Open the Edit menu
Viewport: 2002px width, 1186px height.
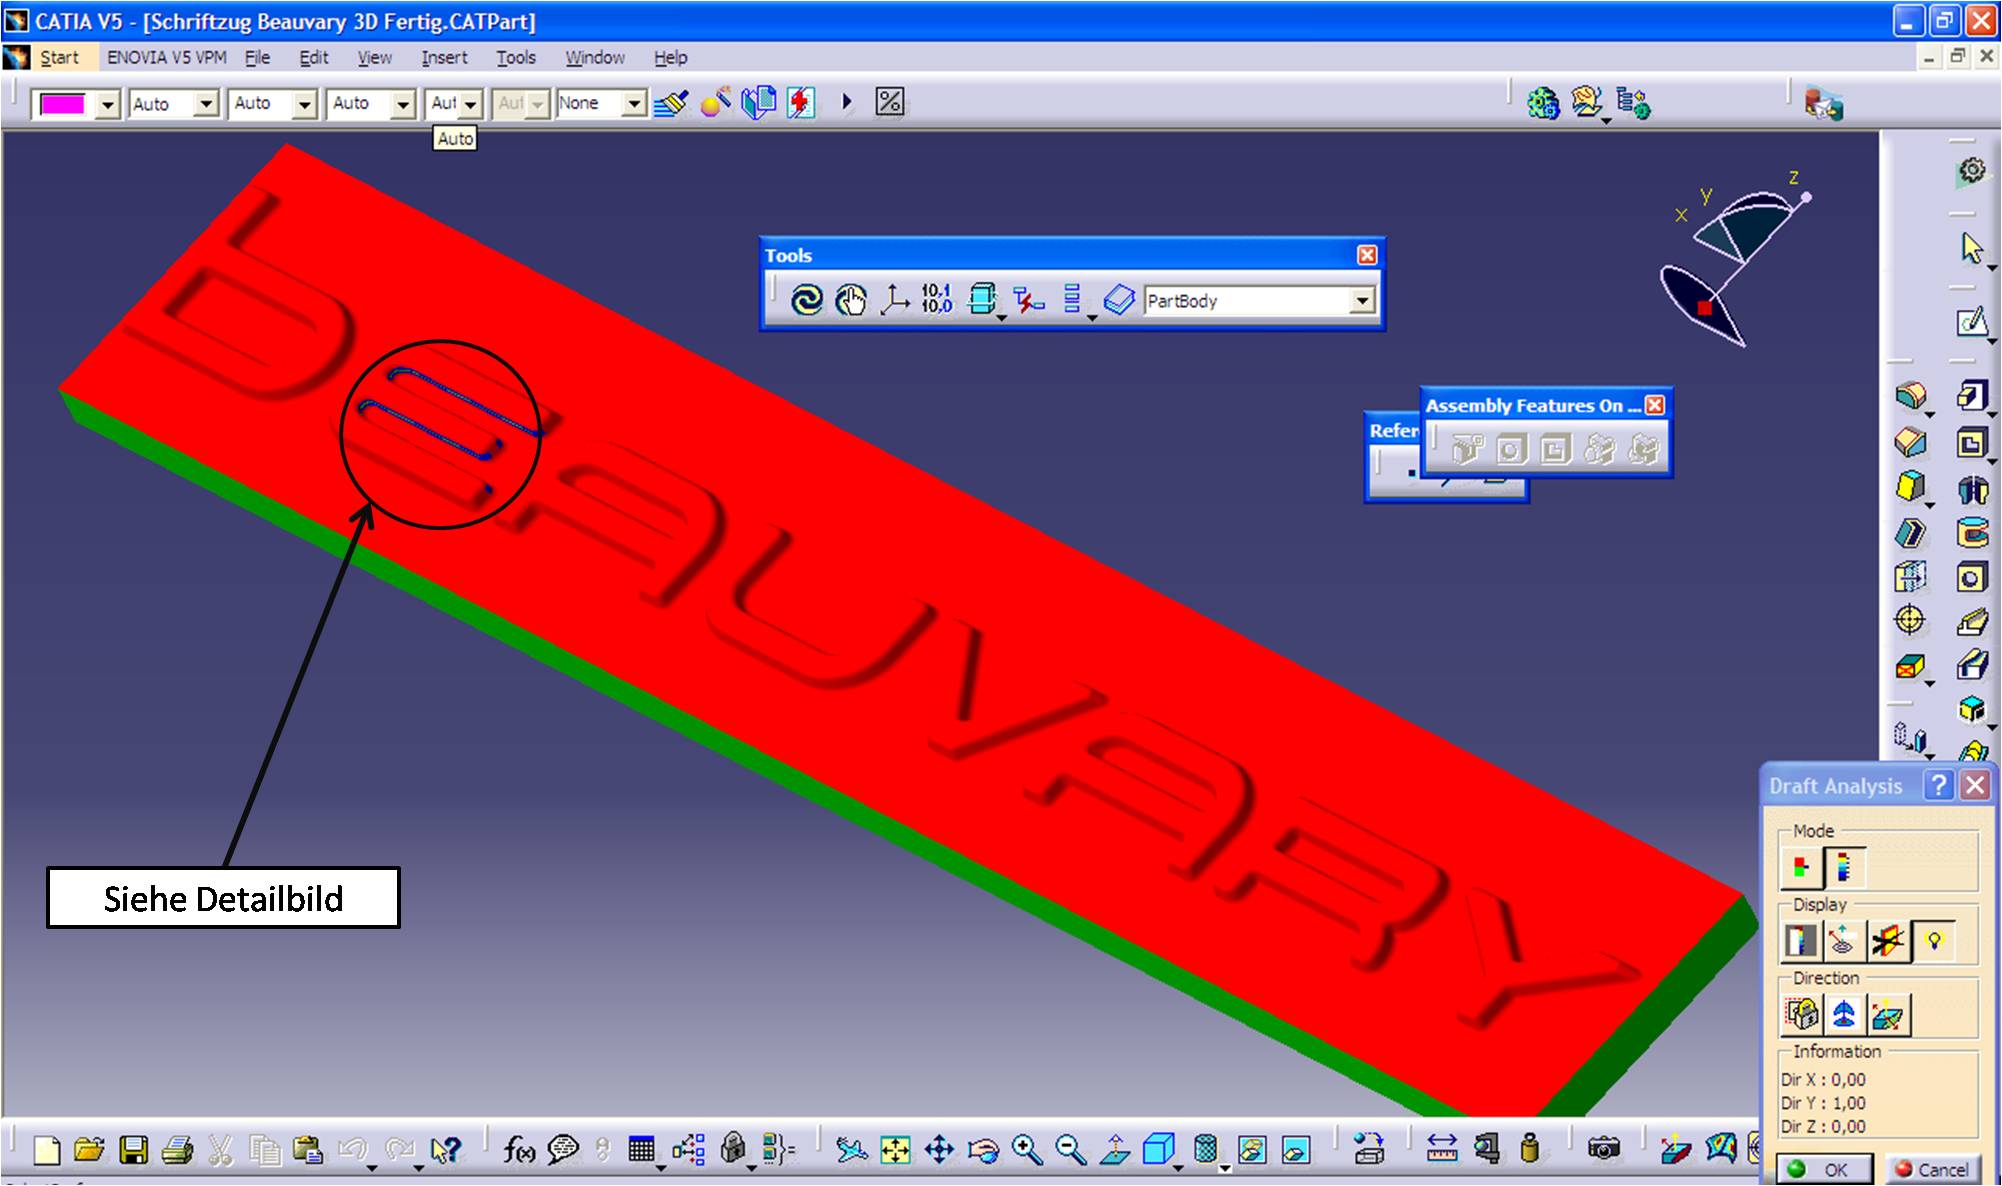(x=314, y=58)
